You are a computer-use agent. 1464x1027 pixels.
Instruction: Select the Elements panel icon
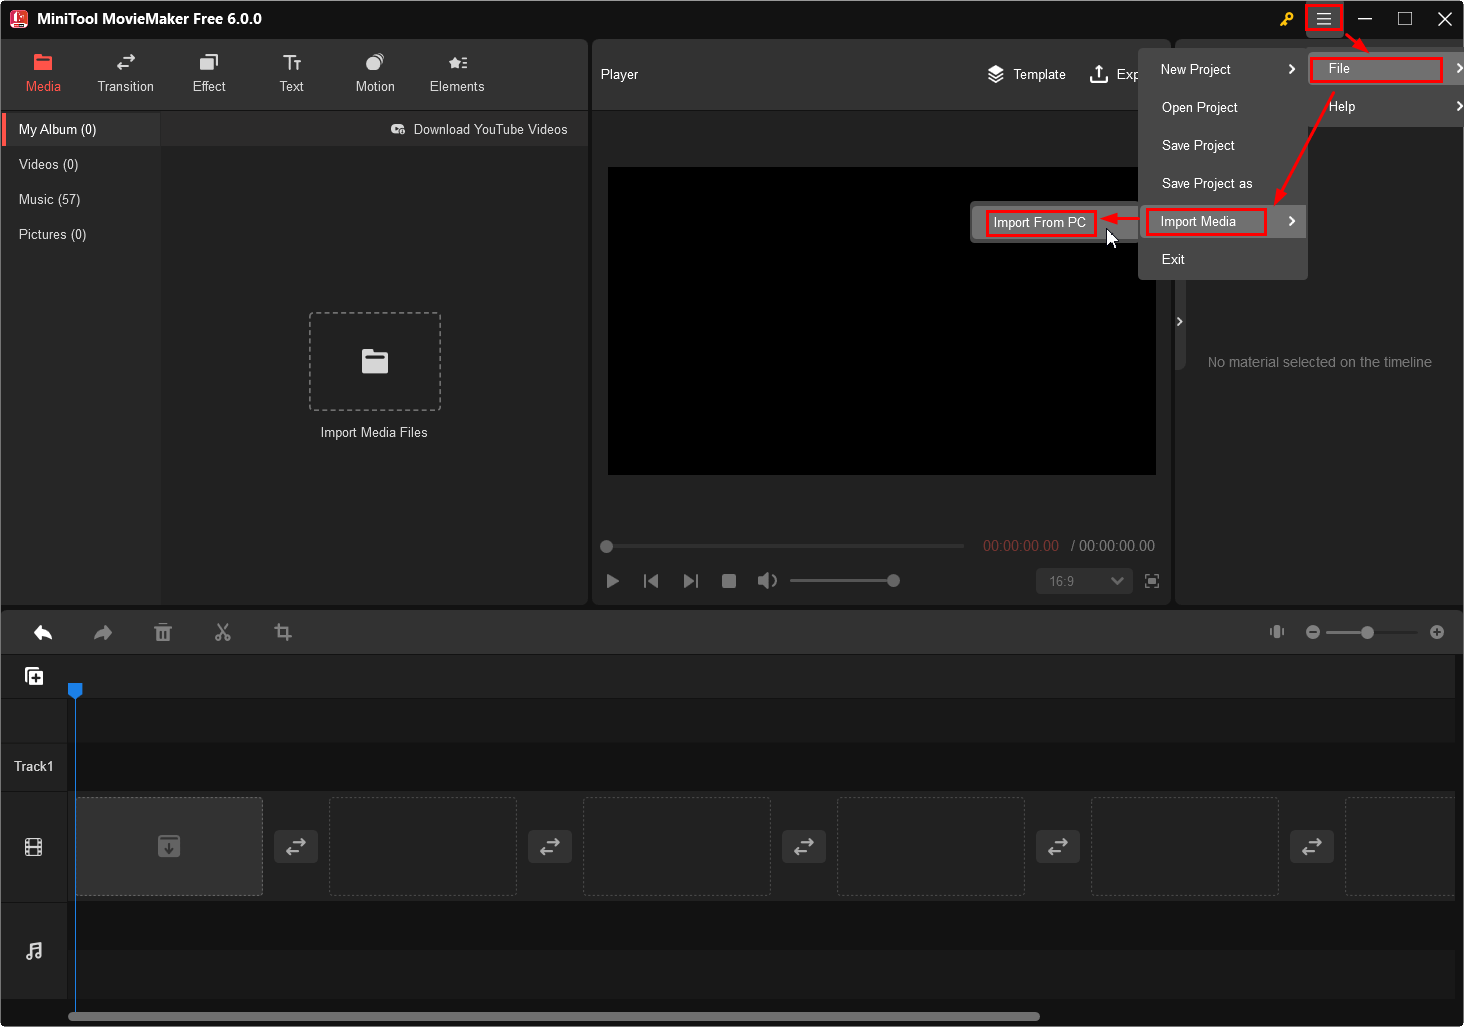456,73
